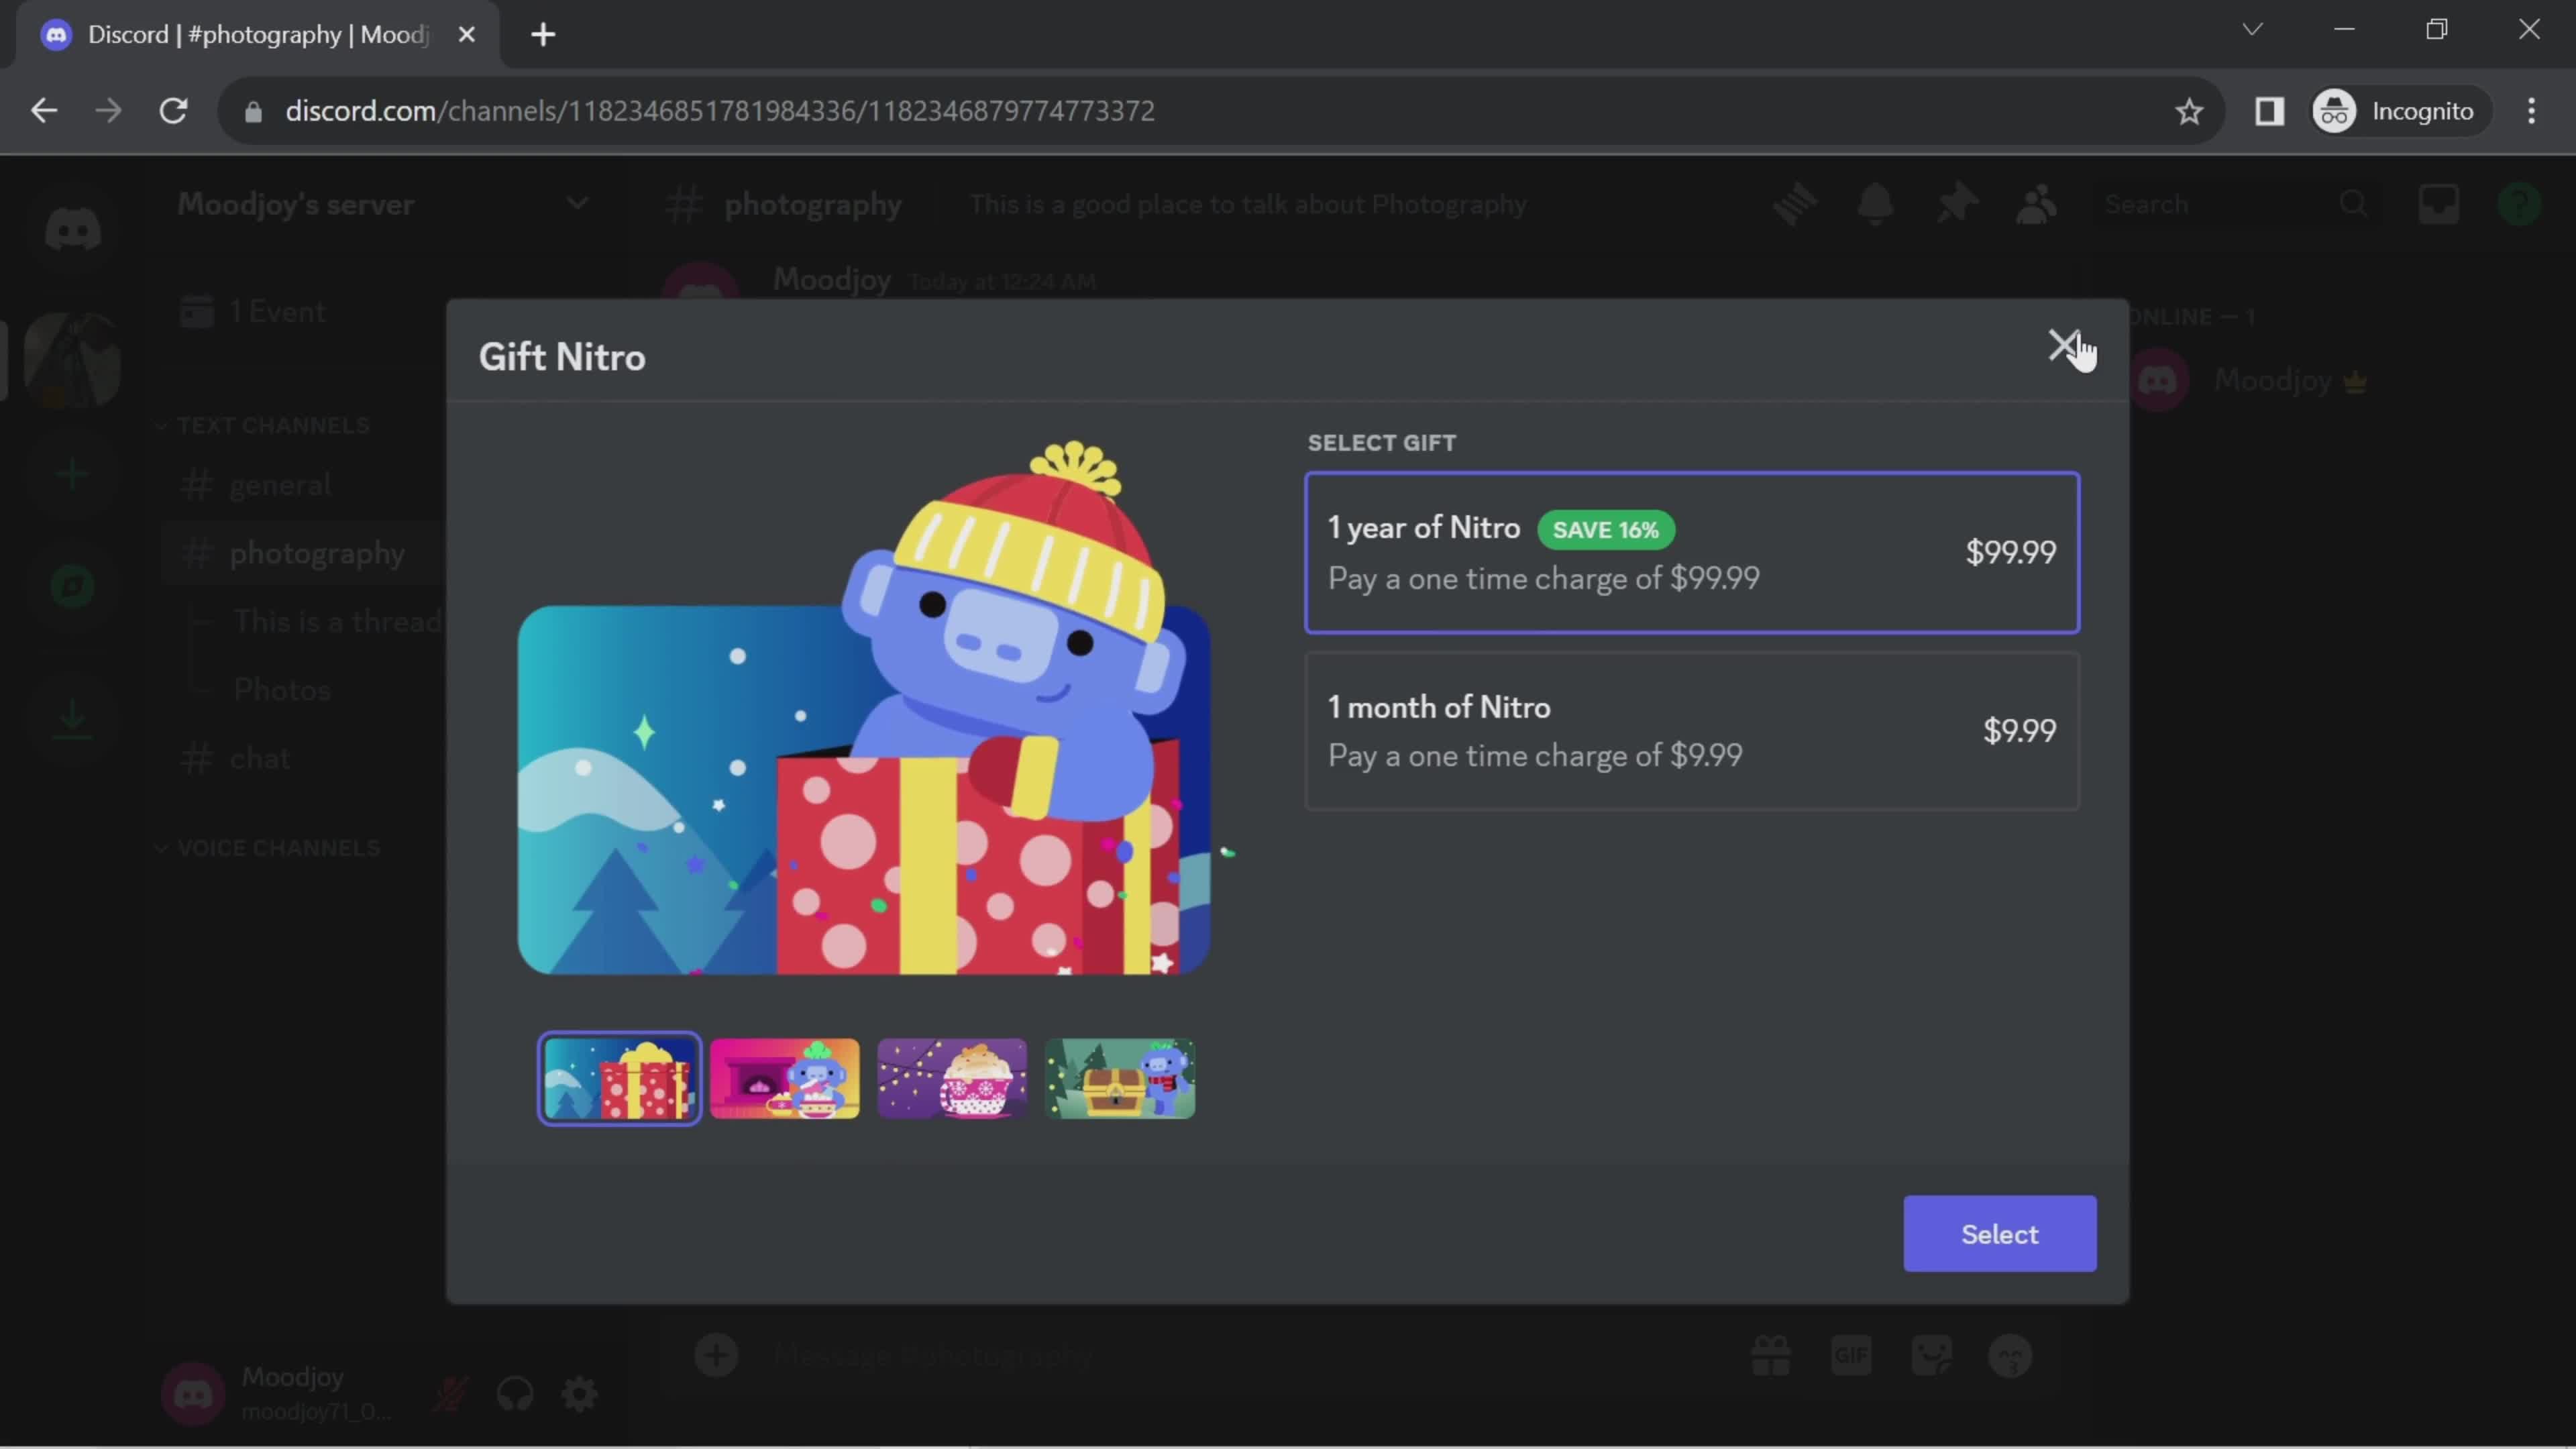This screenshot has height=1449, width=2576.
Task: Toggle the member list icon
Action: coord(2036,204)
